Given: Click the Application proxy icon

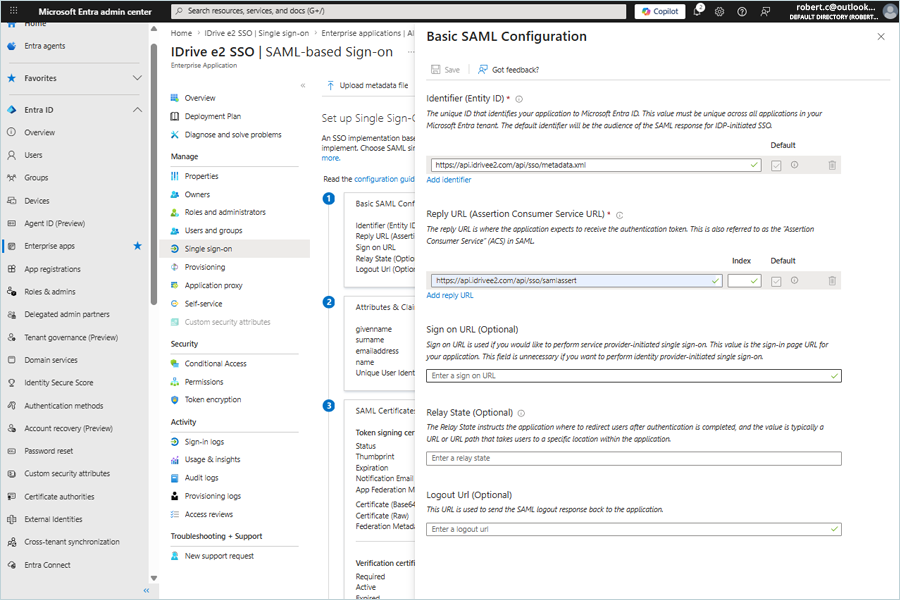Looking at the screenshot, I should (x=174, y=285).
